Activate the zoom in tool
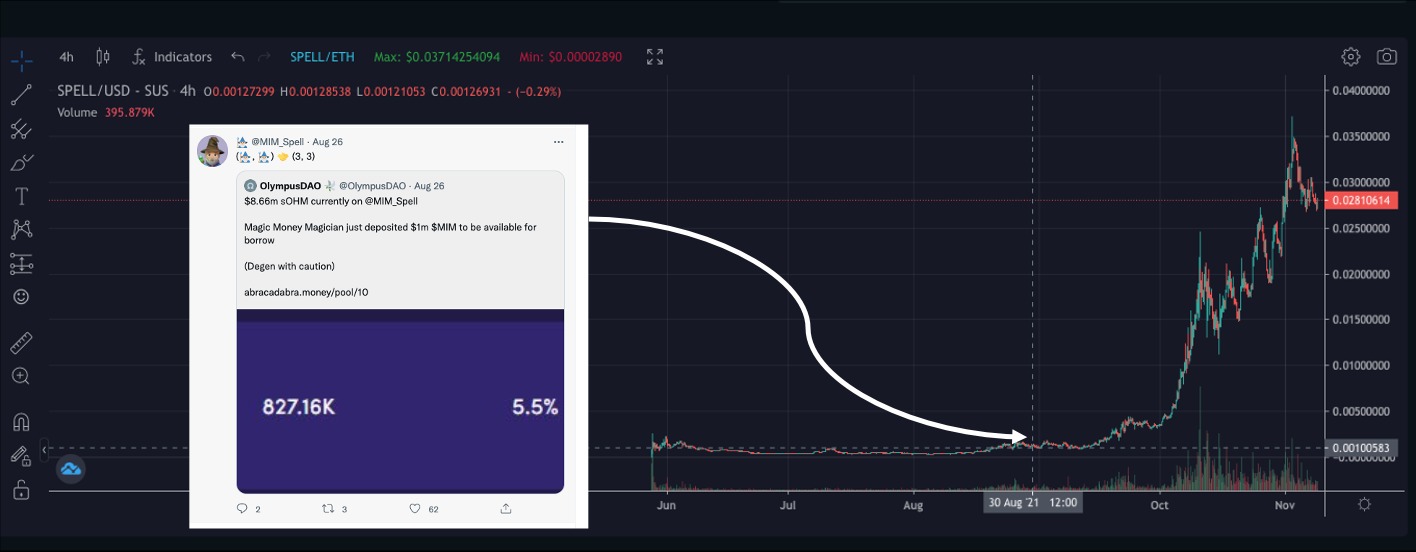Viewport: 1416px width, 552px height. point(21,377)
